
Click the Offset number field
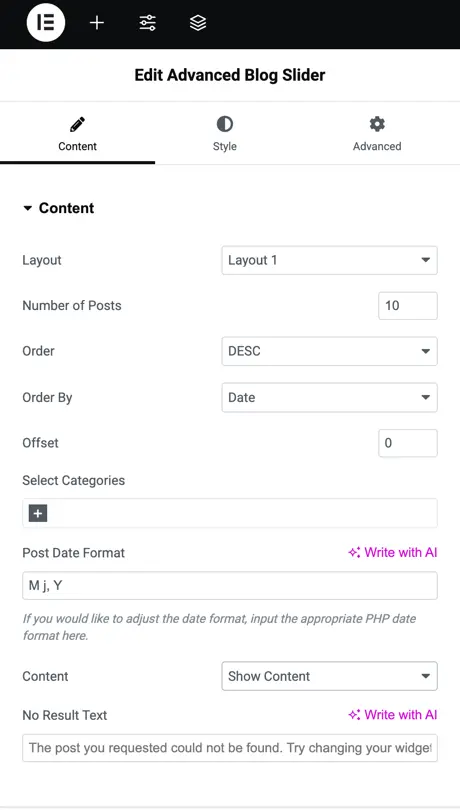[x=408, y=443]
